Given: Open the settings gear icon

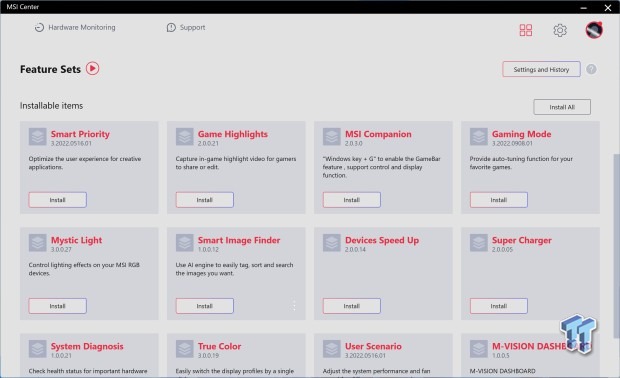Looking at the screenshot, I should click(560, 30).
